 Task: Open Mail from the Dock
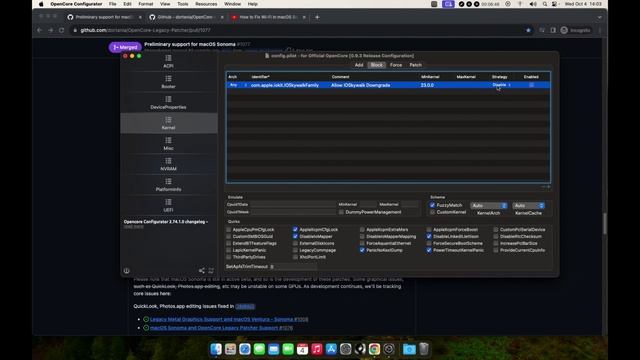tap(273, 349)
